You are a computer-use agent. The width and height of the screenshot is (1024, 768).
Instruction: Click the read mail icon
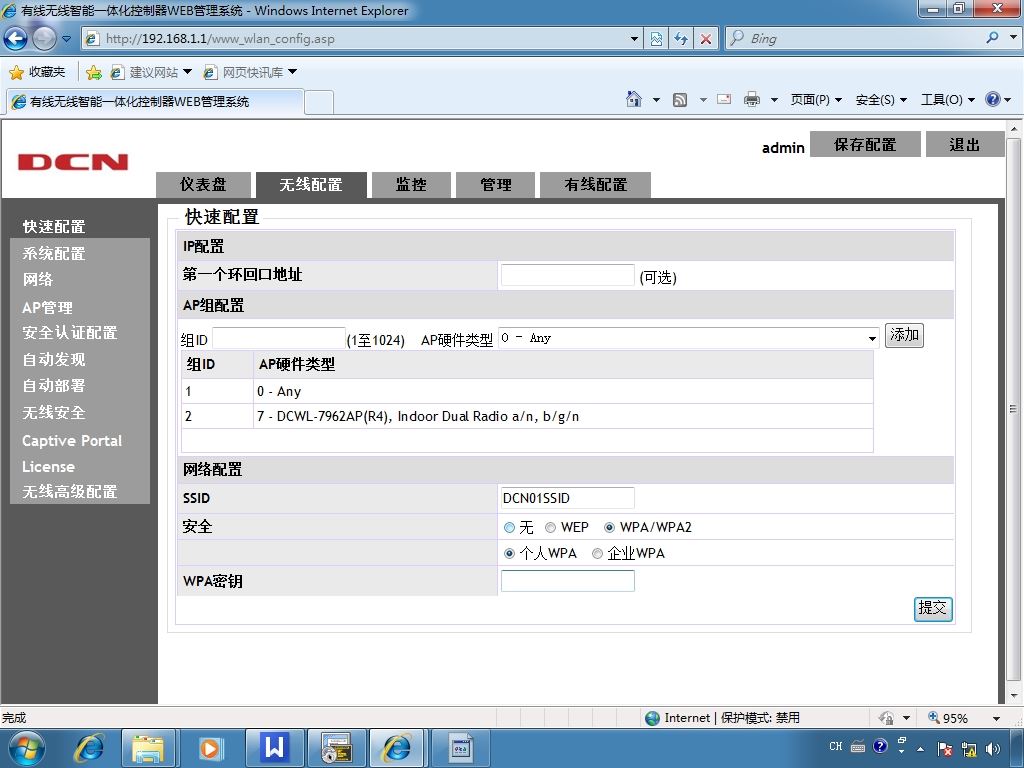click(x=724, y=99)
